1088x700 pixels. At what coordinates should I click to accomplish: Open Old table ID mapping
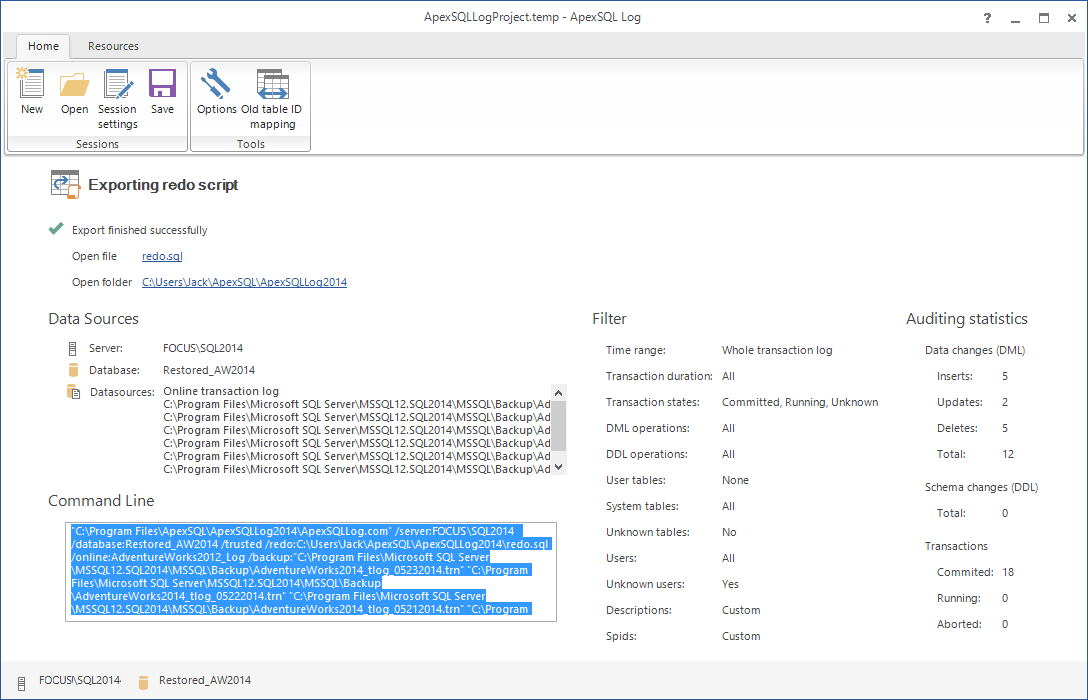tap(272, 99)
